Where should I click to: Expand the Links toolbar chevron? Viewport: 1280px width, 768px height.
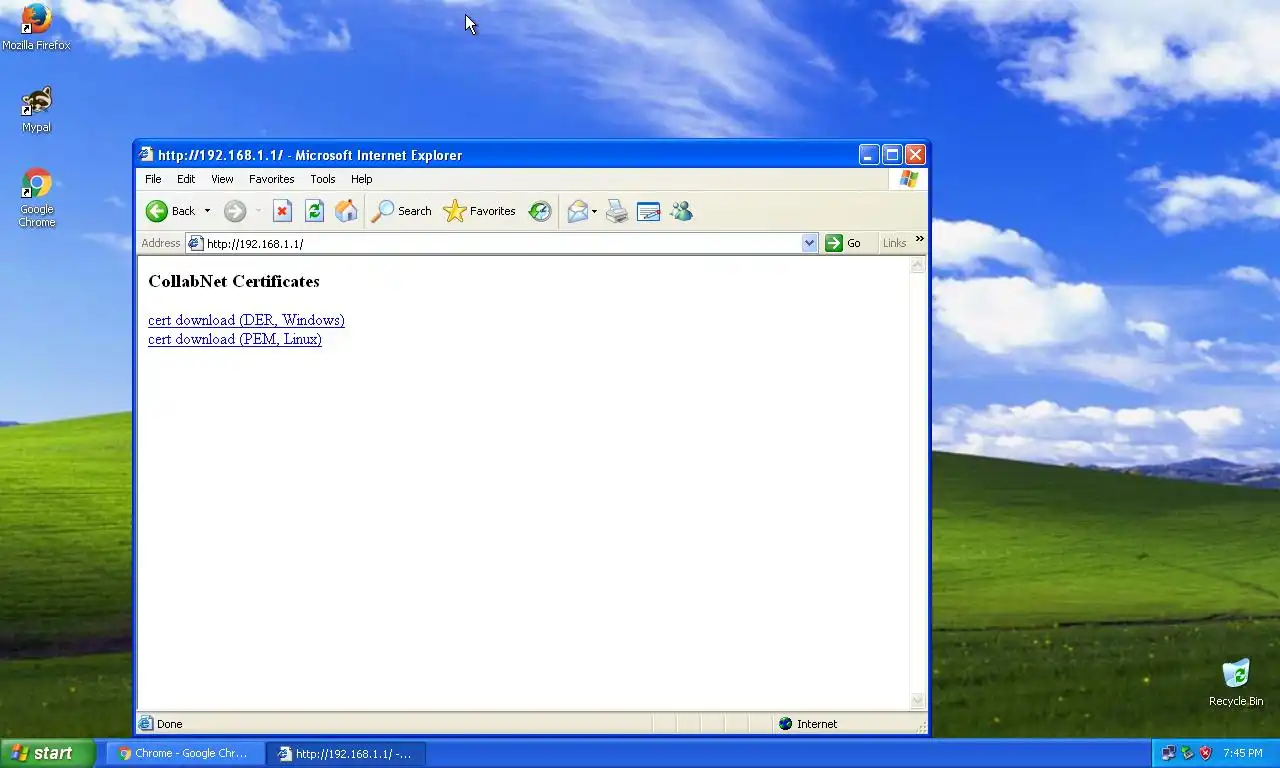[x=919, y=240]
